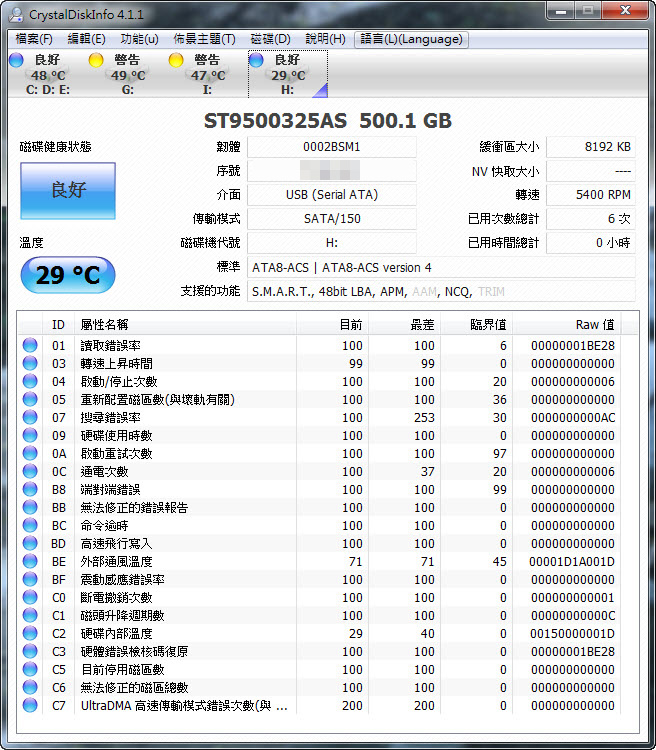The height and width of the screenshot is (750, 656).
Task: Click the status orb on row BE
Action: tap(30, 561)
